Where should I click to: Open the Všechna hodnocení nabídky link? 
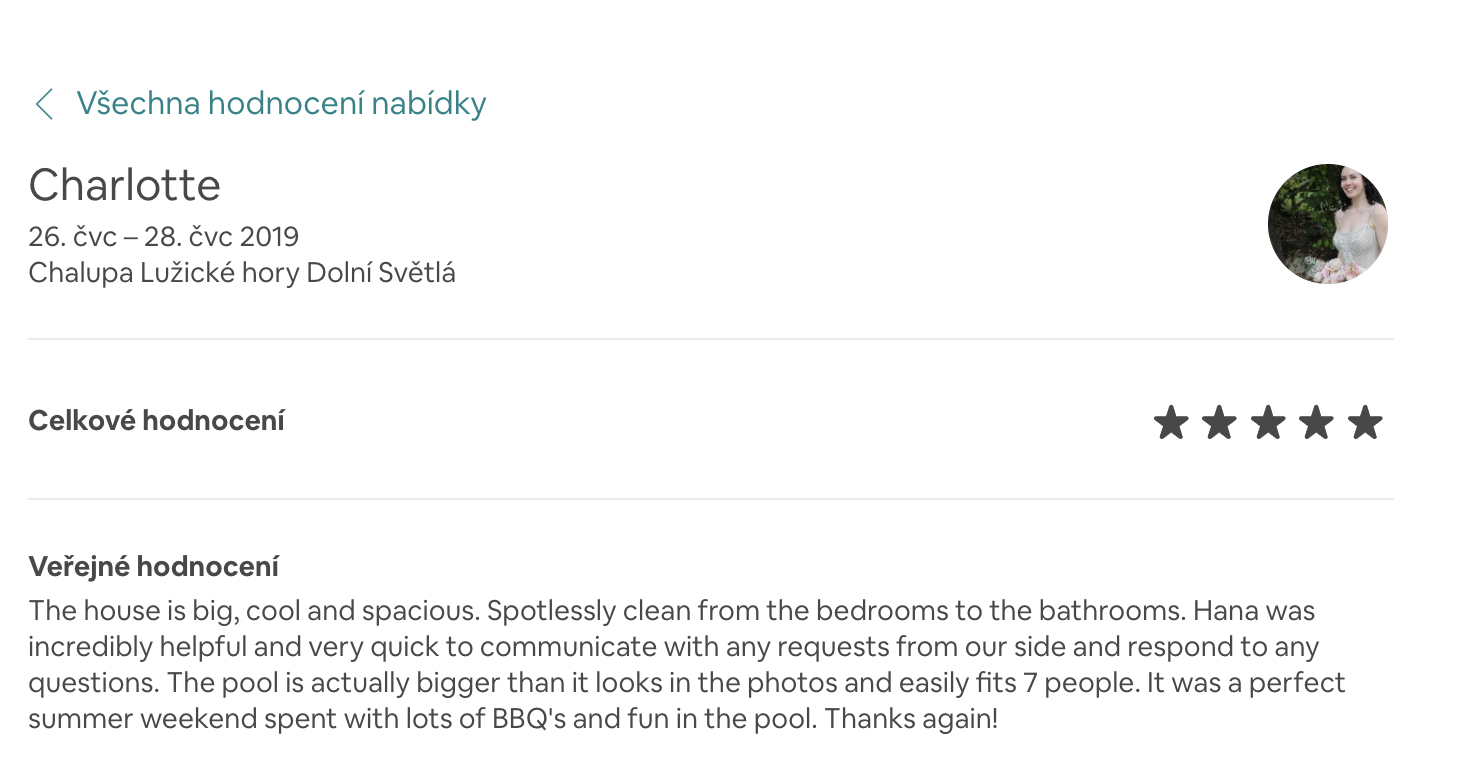click(x=282, y=103)
